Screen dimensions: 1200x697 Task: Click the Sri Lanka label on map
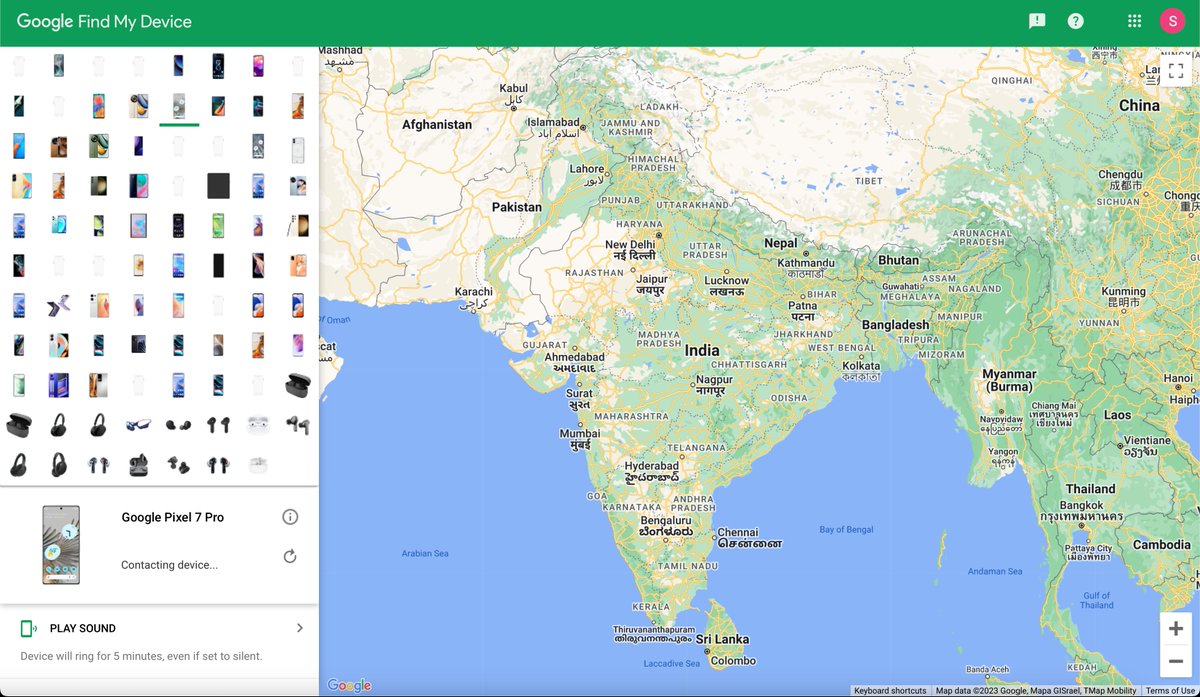point(722,639)
